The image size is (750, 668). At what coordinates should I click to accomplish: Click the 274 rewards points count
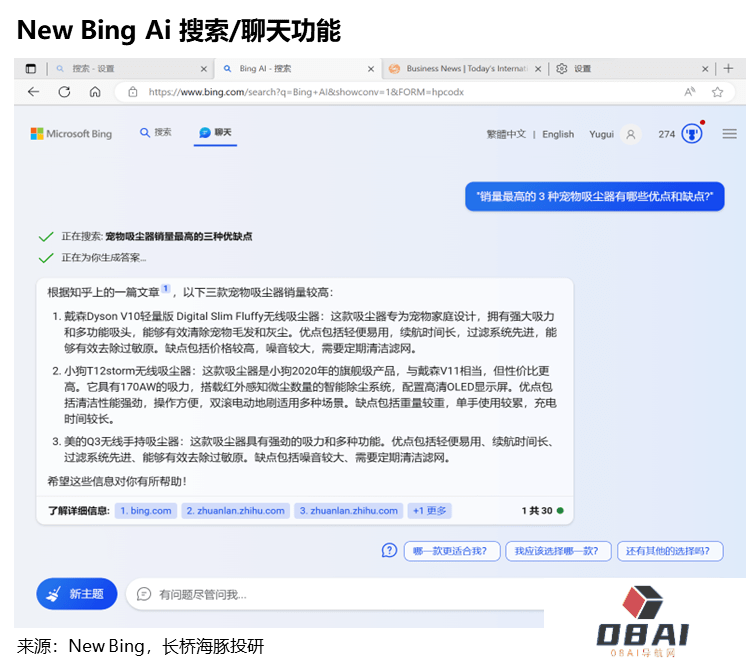point(666,134)
